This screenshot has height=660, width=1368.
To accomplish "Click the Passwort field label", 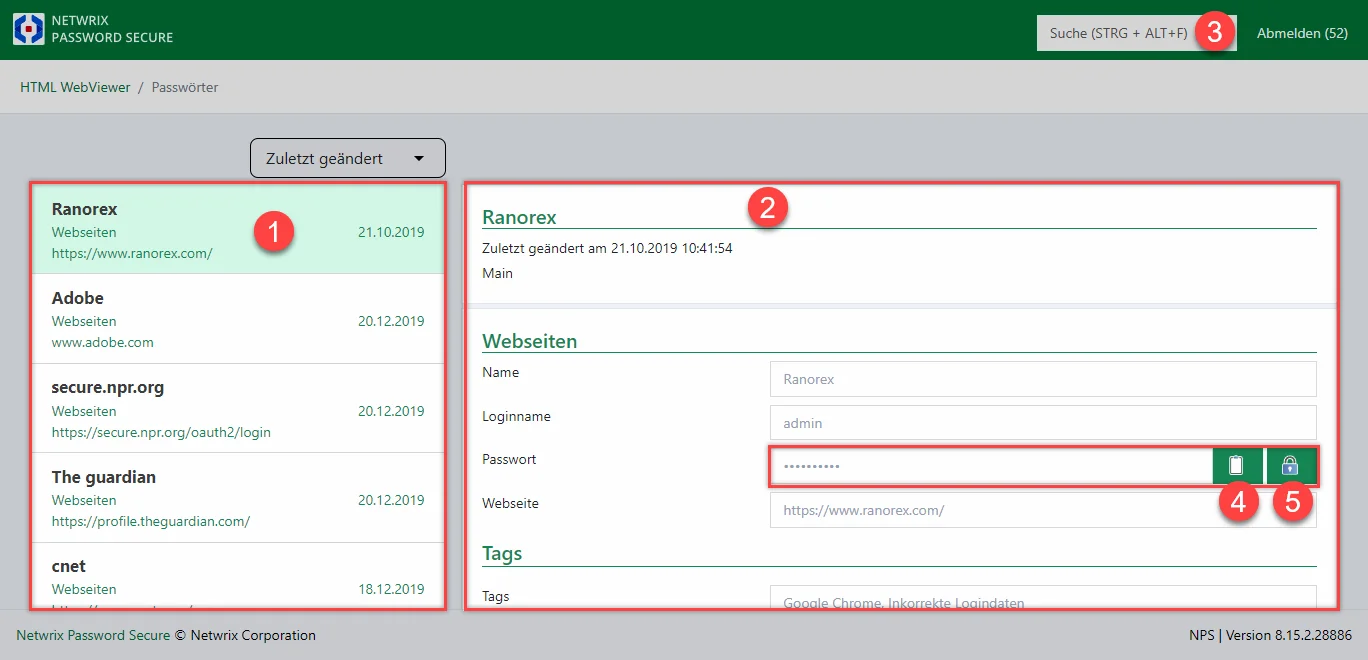I will tap(509, 459).
